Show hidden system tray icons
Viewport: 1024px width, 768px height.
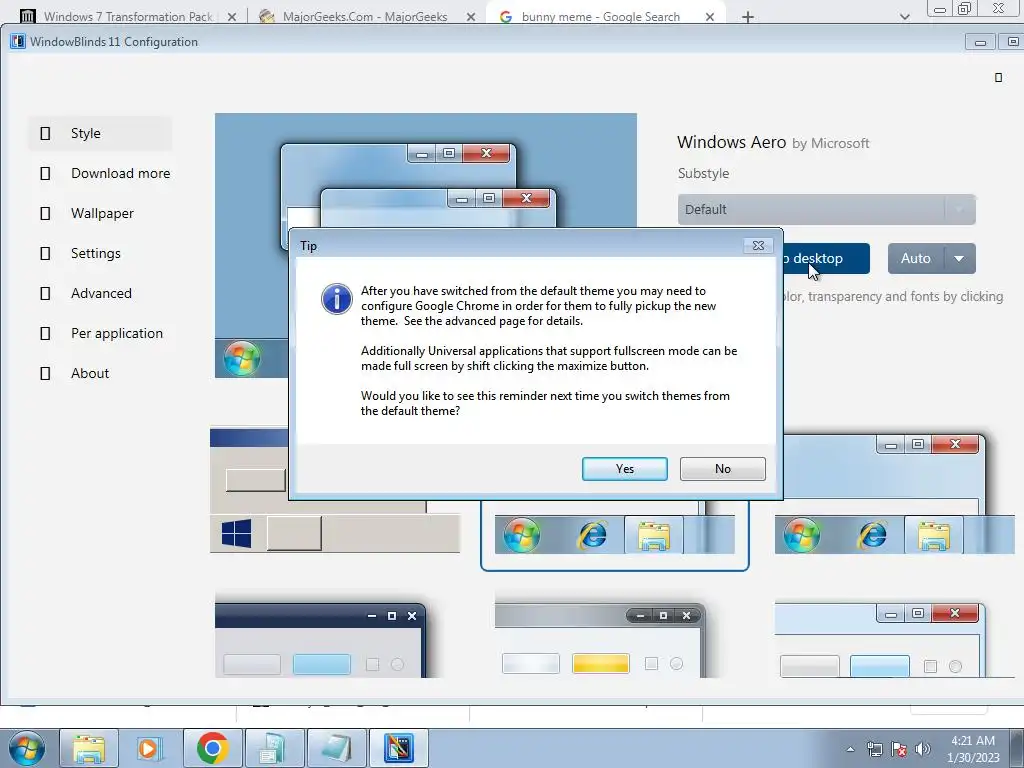coord(850,749)
